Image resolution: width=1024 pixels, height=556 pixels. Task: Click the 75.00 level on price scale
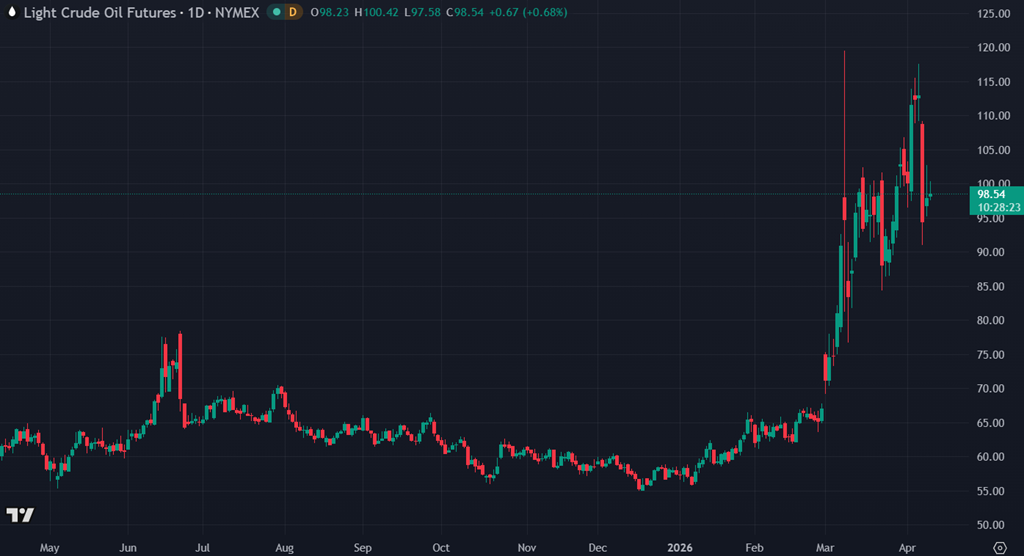pos(991,355)
